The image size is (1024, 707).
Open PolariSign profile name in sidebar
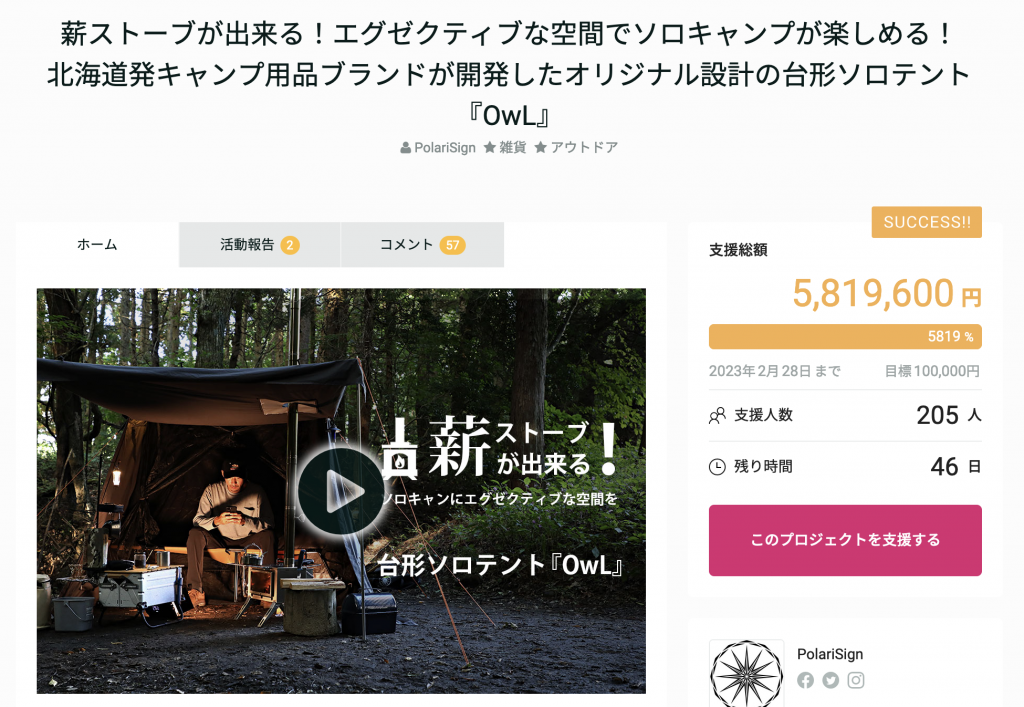[x=830, y=654]
